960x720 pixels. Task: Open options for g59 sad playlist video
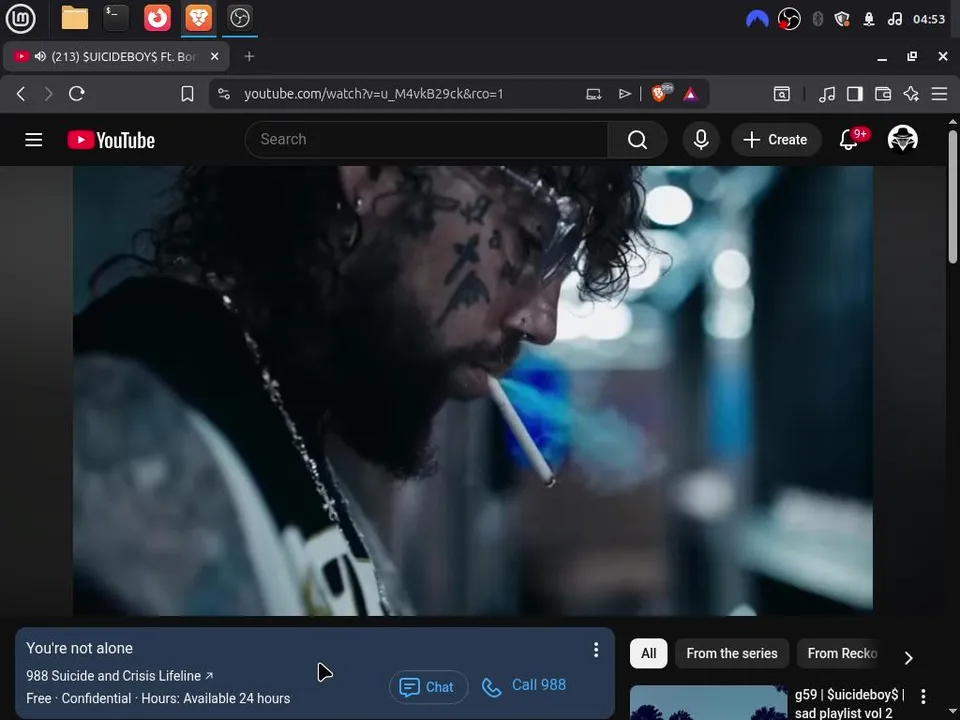(923, 696)
